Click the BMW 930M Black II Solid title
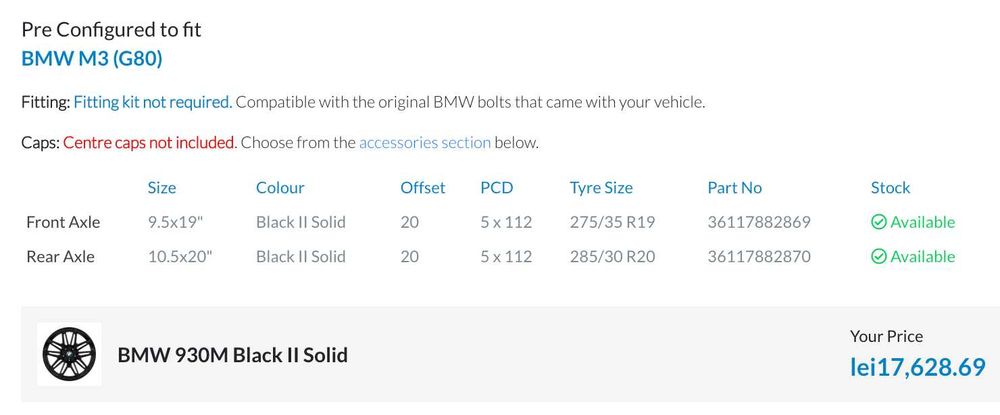This screenshot has width=1000, height=415. pyautogui.click(x=233, y=354)
